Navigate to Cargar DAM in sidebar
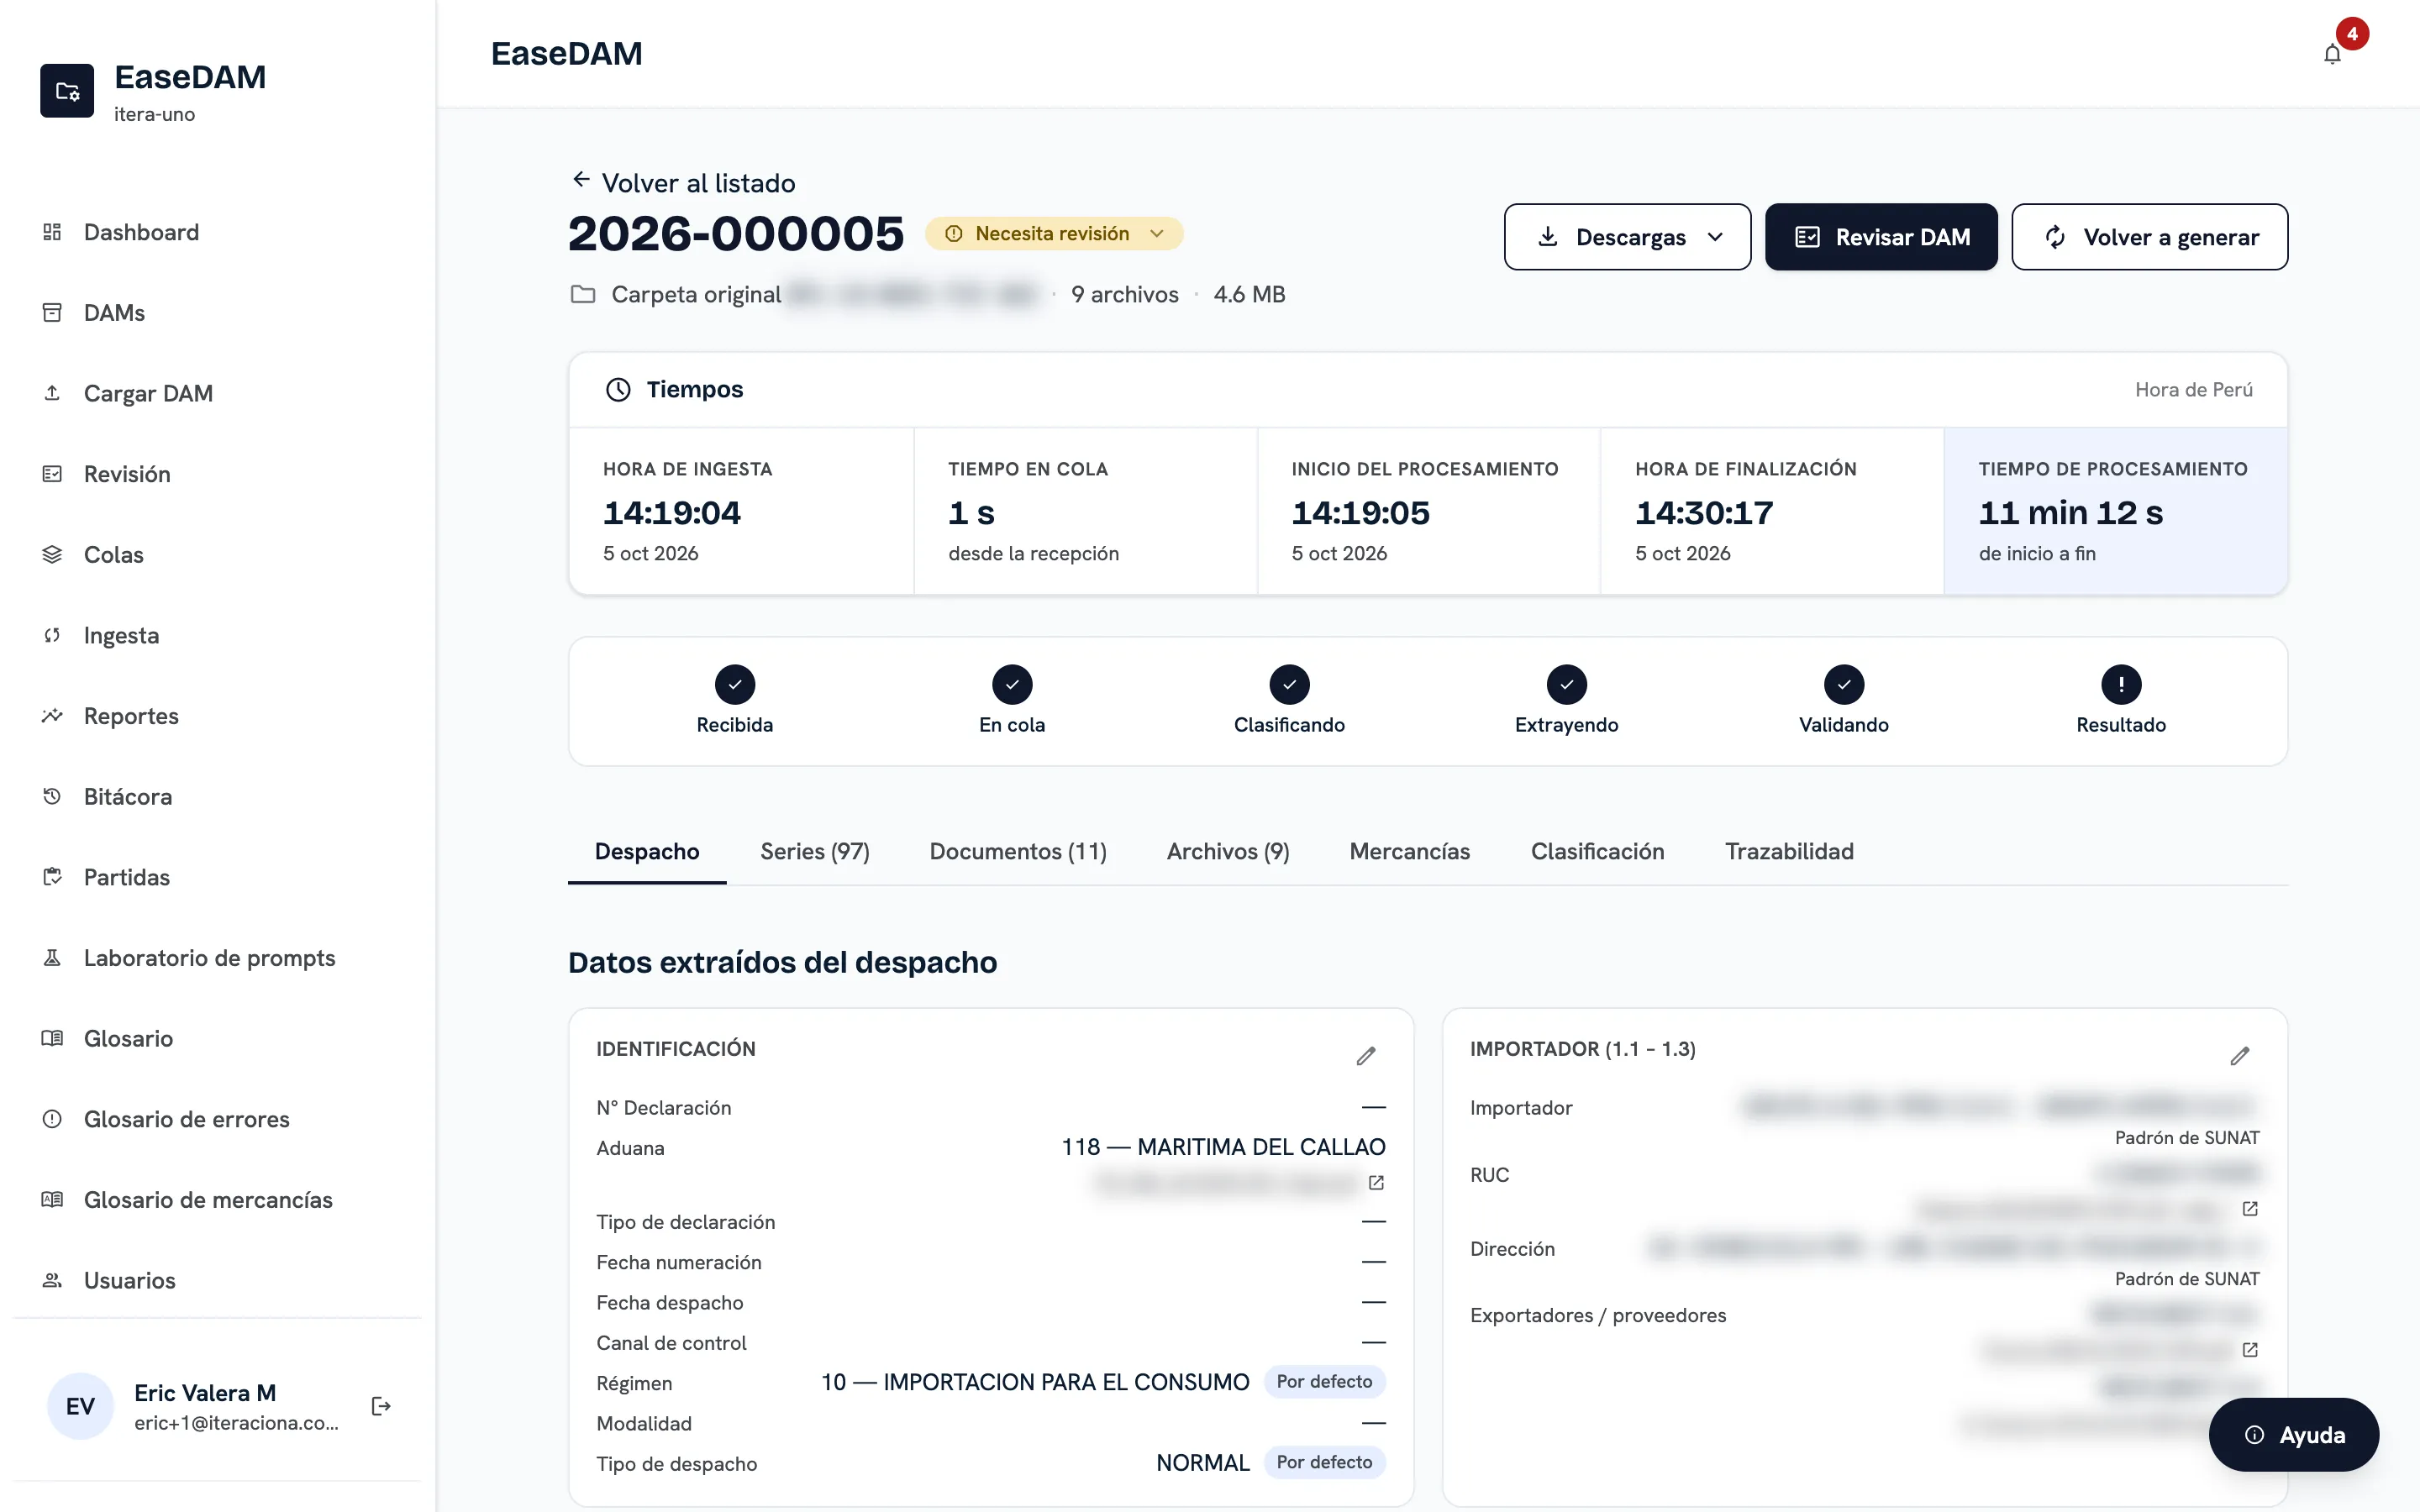This screenshot has height=1512, width=2420. (218, 393)
